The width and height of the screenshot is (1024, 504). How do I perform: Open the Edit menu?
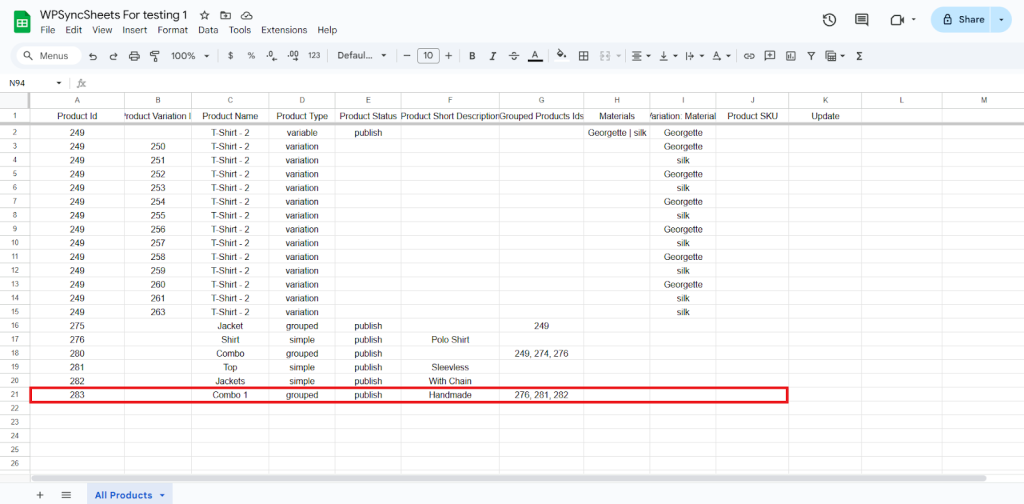(74, 30)
